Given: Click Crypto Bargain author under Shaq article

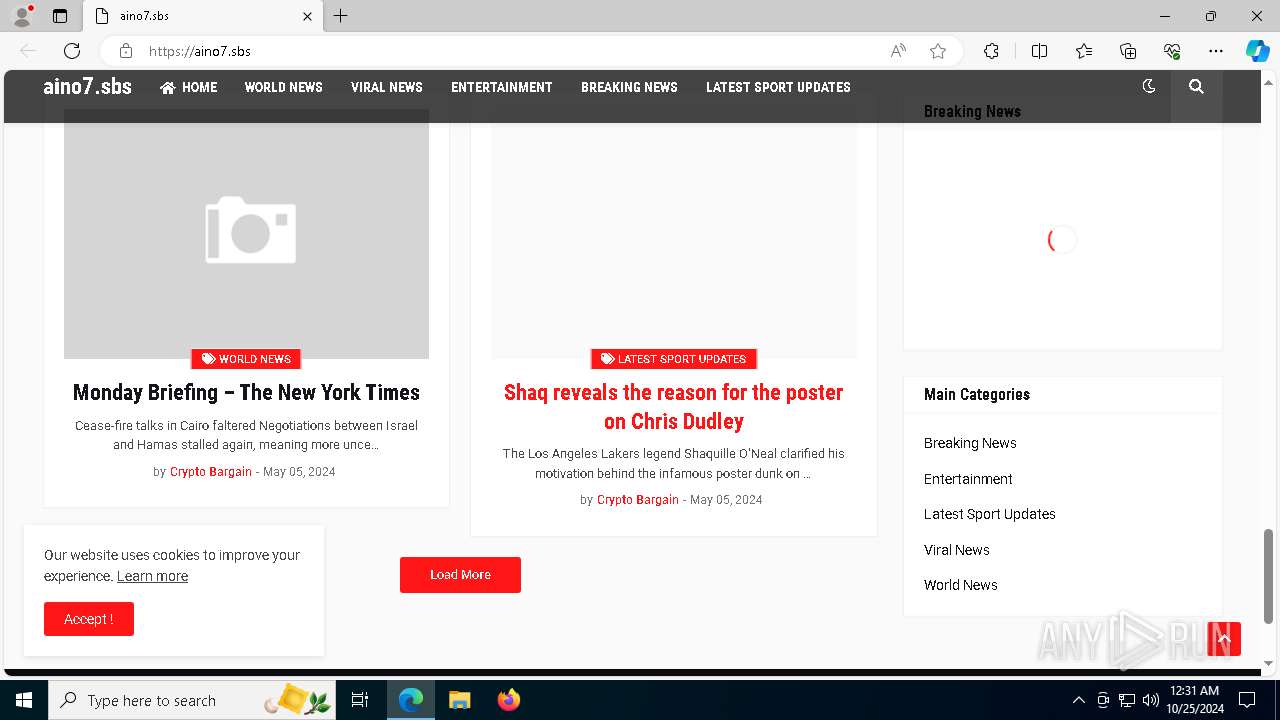Looking at the screenshot, I should 637,500.
